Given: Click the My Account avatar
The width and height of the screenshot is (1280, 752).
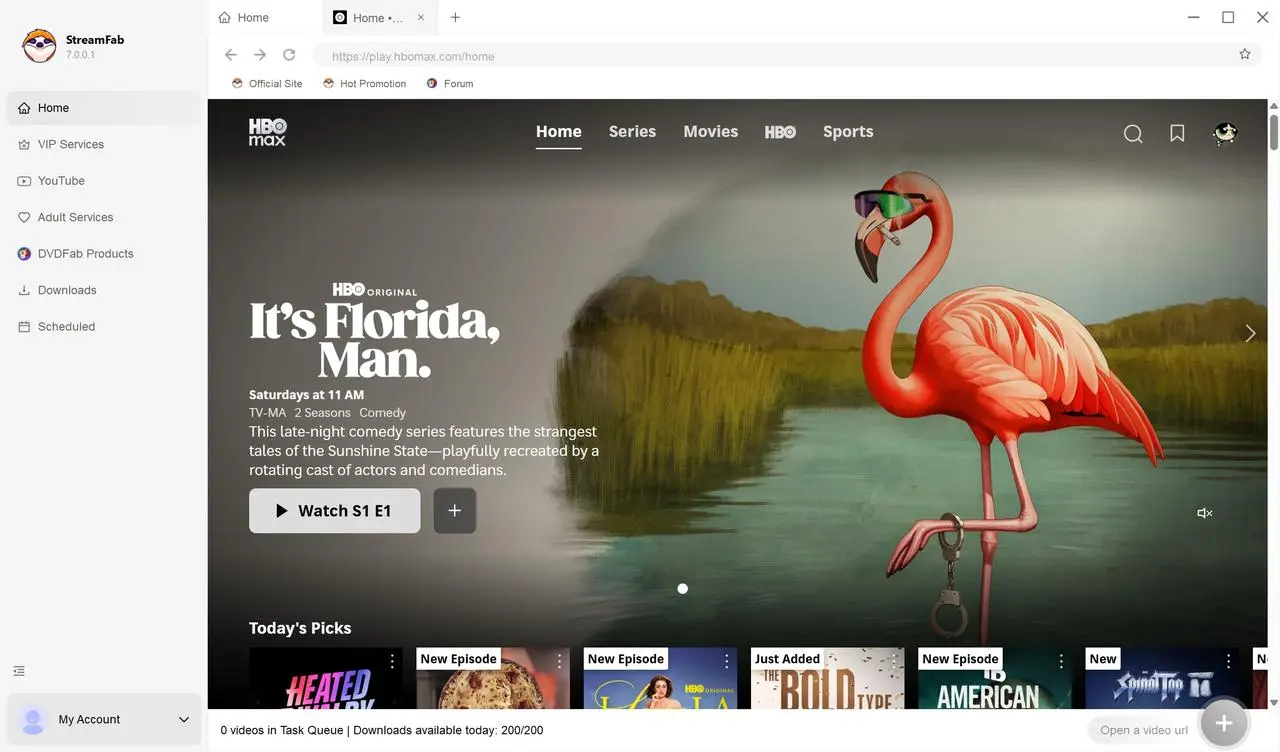Looking at the screenshot, I should click(x=33, y=720).
